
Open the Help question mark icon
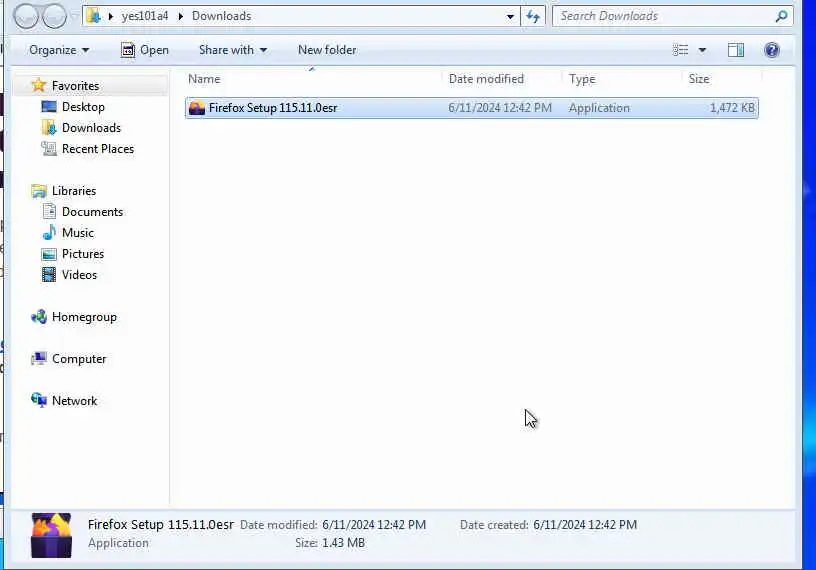tap(772, 50)
